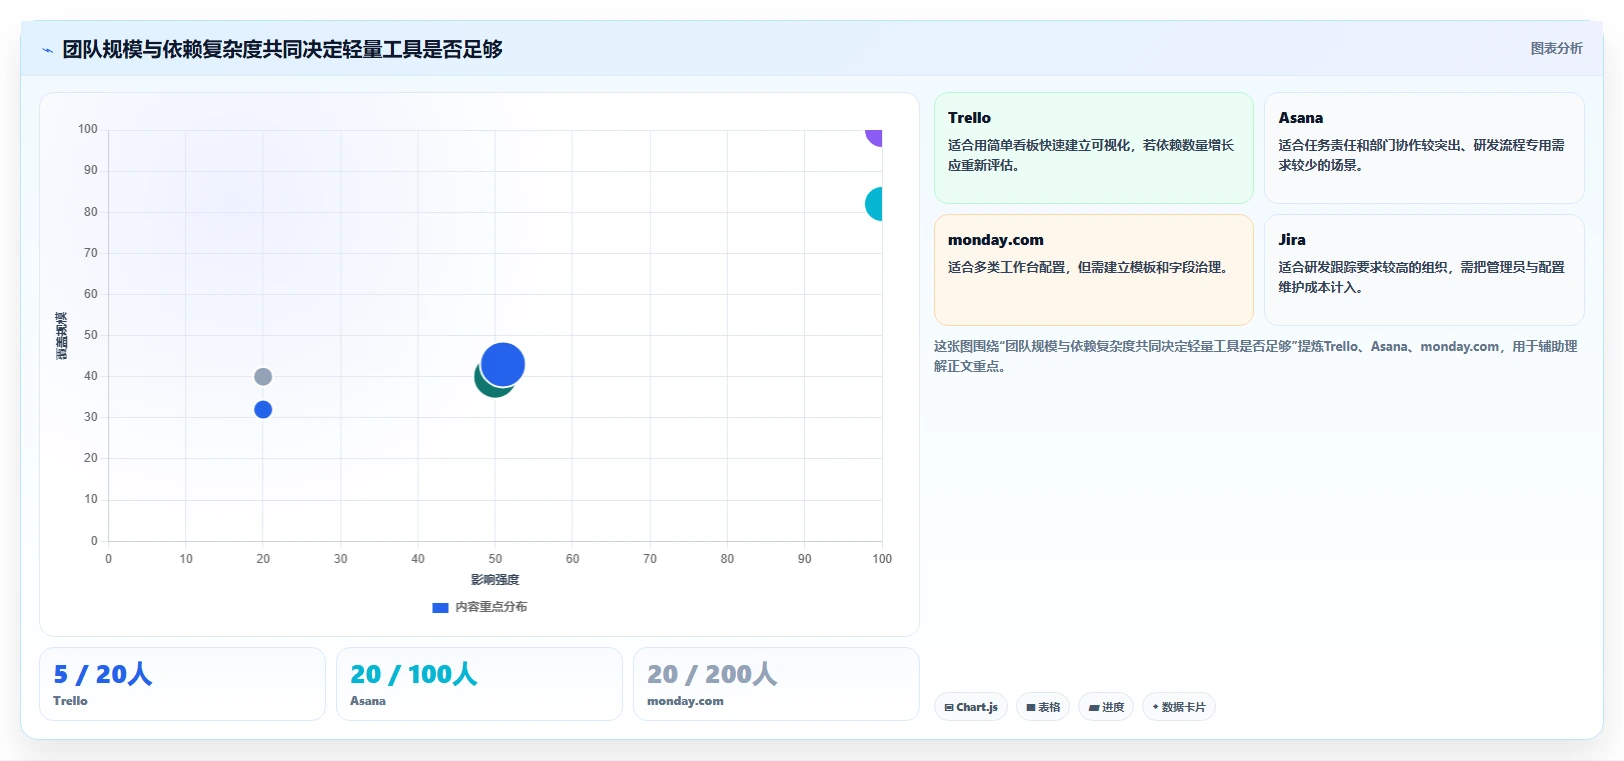Toggle the 内容重点分布 legend swatch
This screenshot has height=761, width=1624.
440,607
